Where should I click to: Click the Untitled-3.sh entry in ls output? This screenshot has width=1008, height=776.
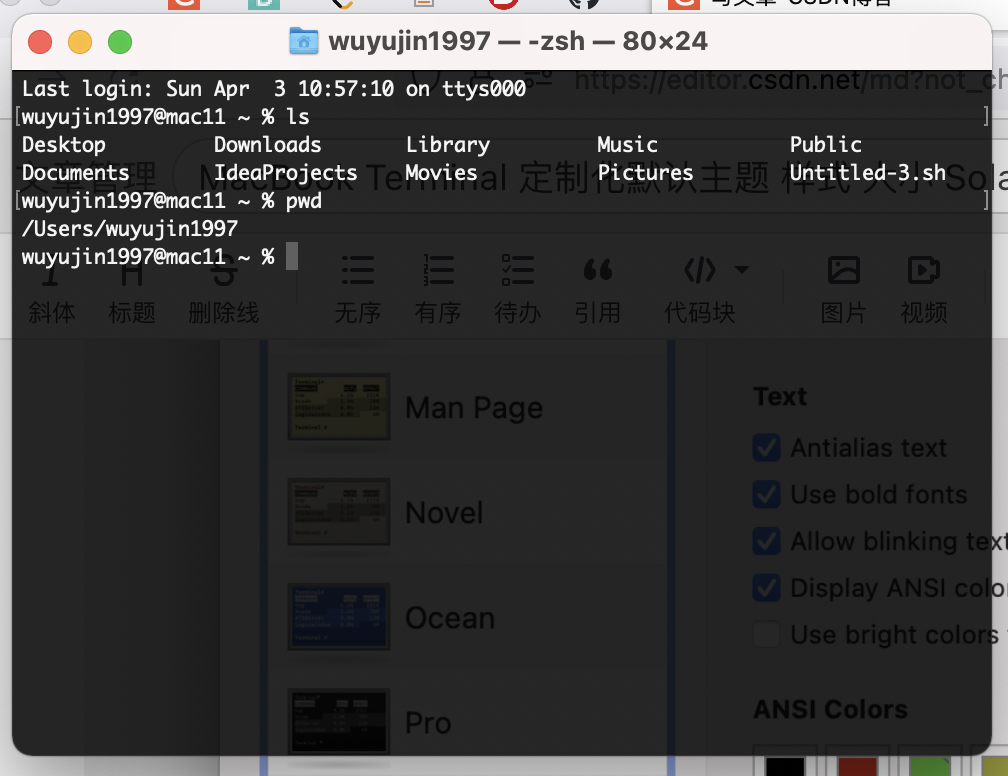867,173
